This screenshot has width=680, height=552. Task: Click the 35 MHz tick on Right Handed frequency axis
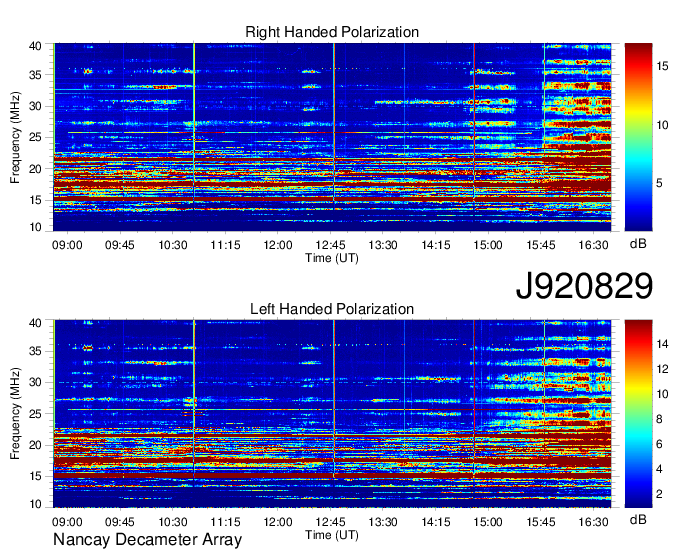tap(36, 75)
